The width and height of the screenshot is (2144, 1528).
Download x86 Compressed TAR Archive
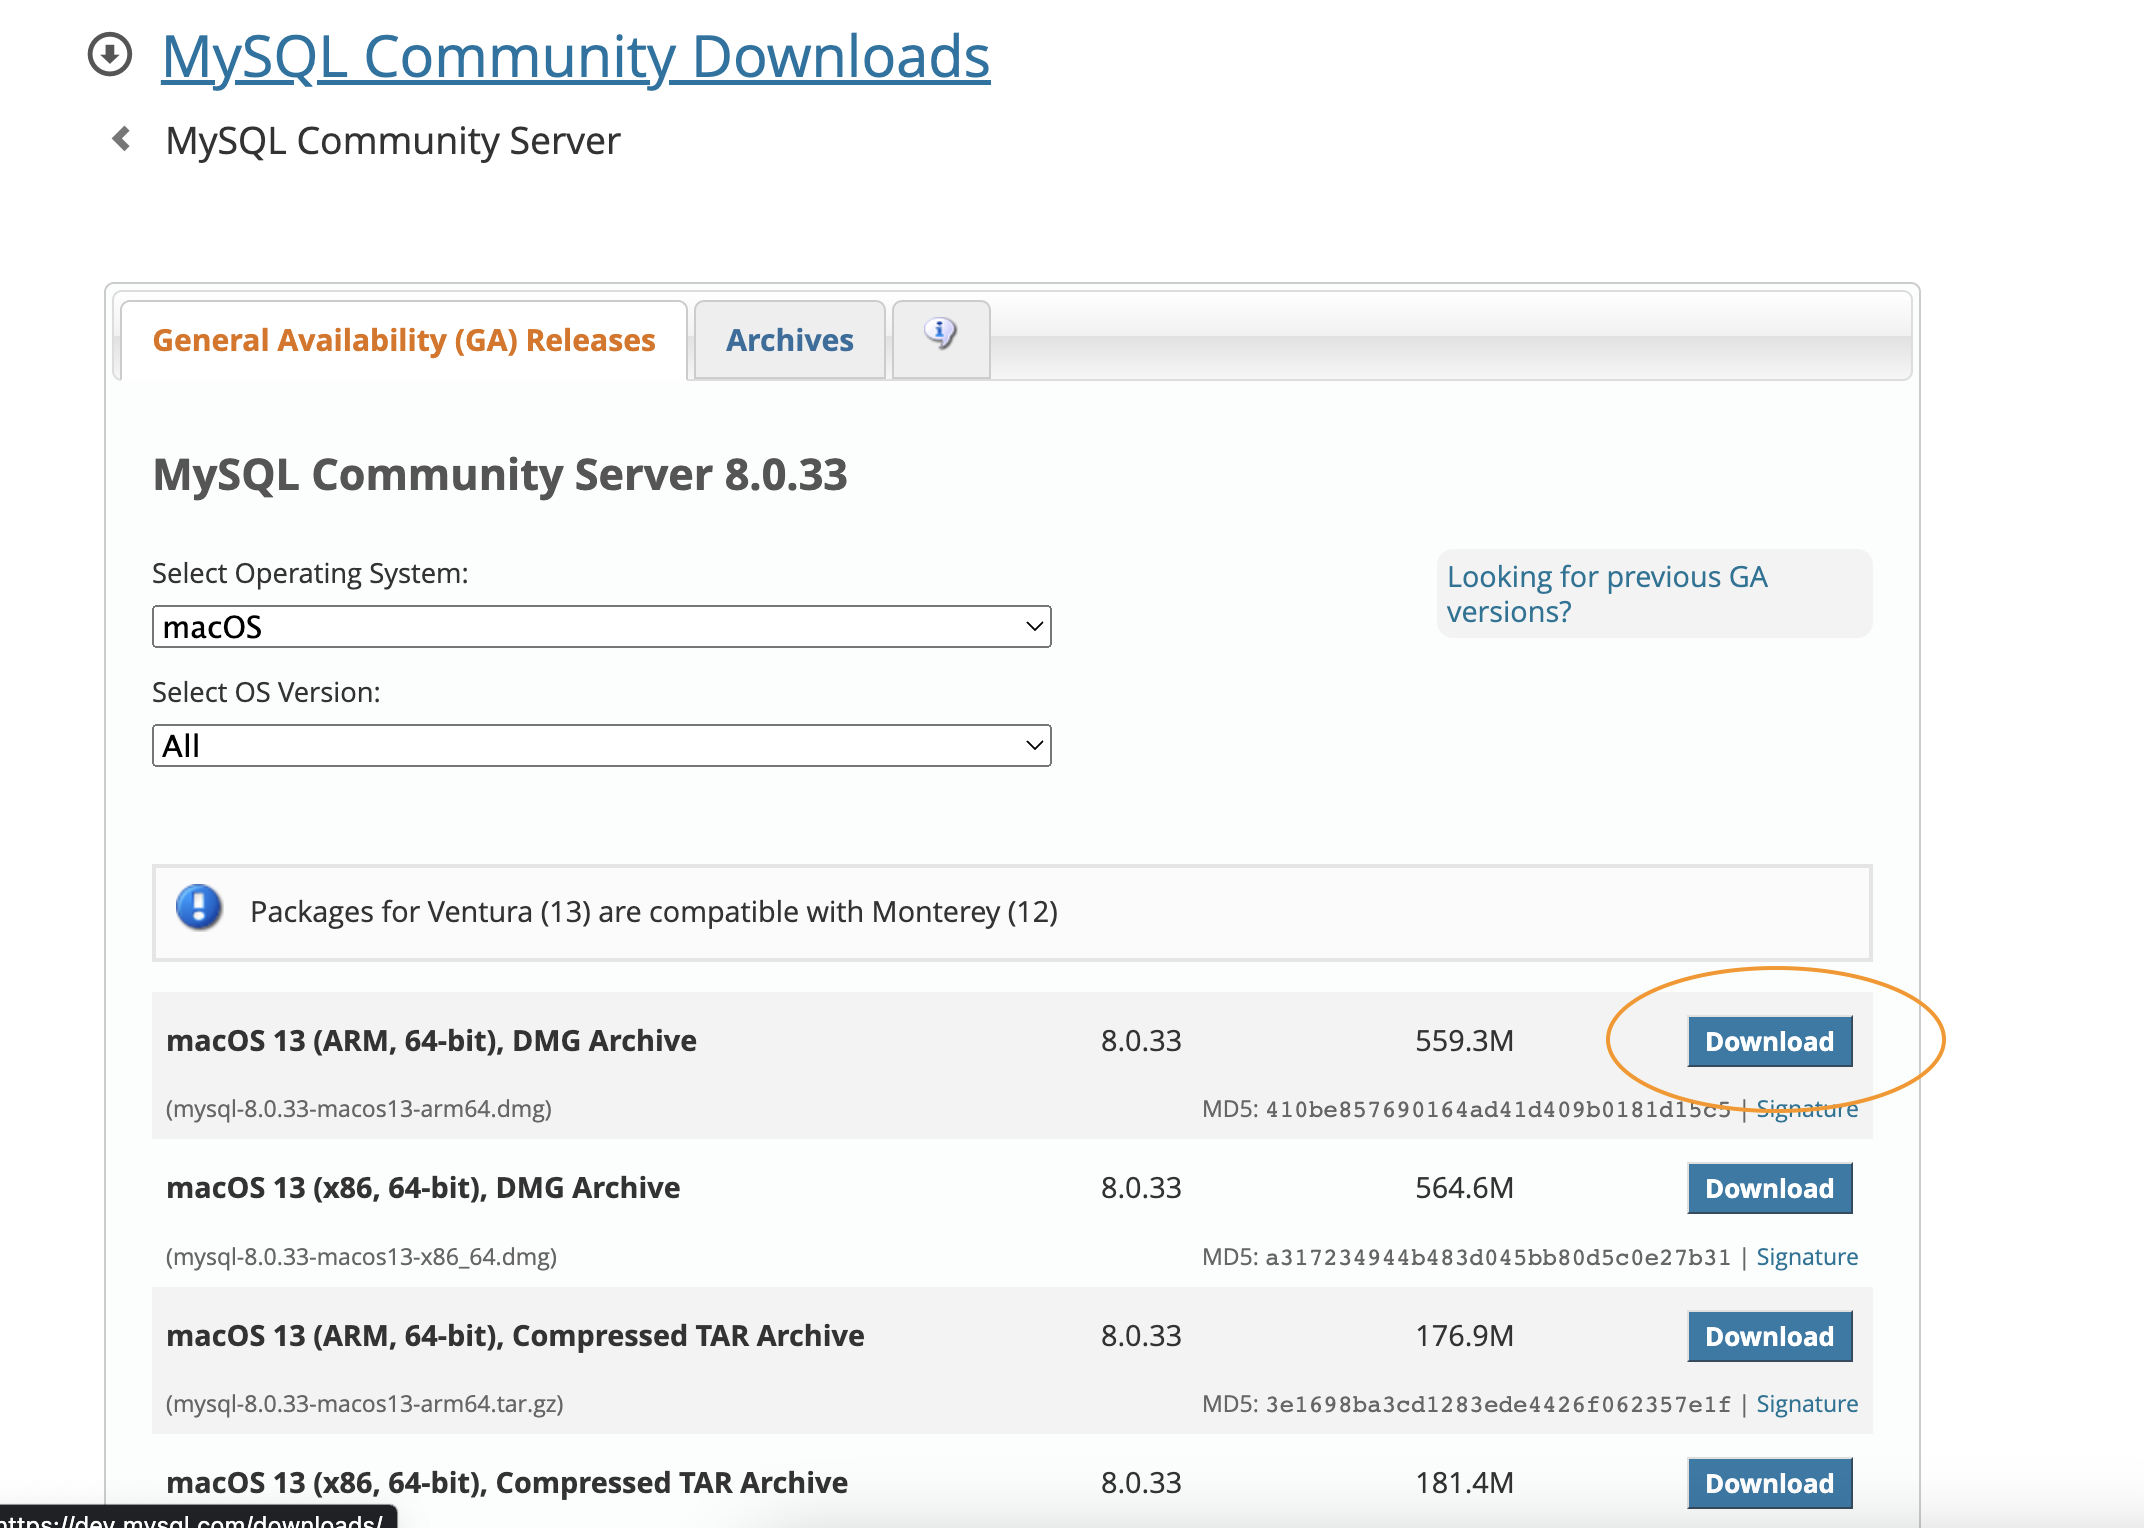pos(1769,1483)
